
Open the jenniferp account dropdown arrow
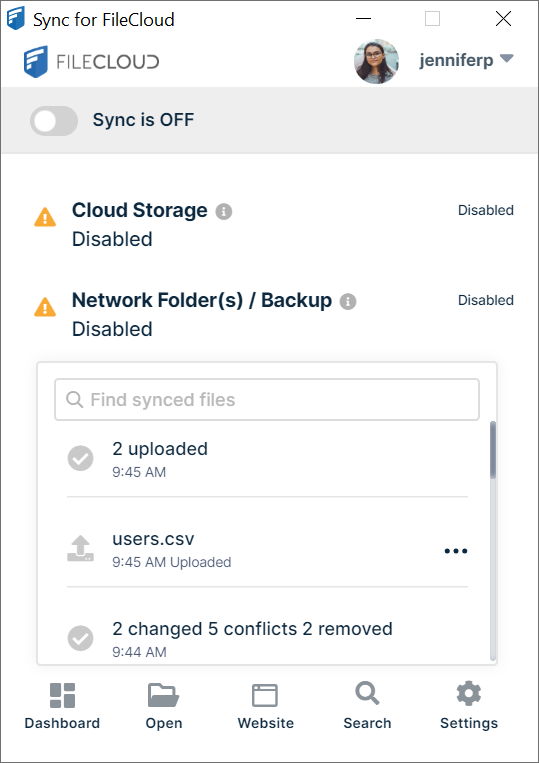507,59
